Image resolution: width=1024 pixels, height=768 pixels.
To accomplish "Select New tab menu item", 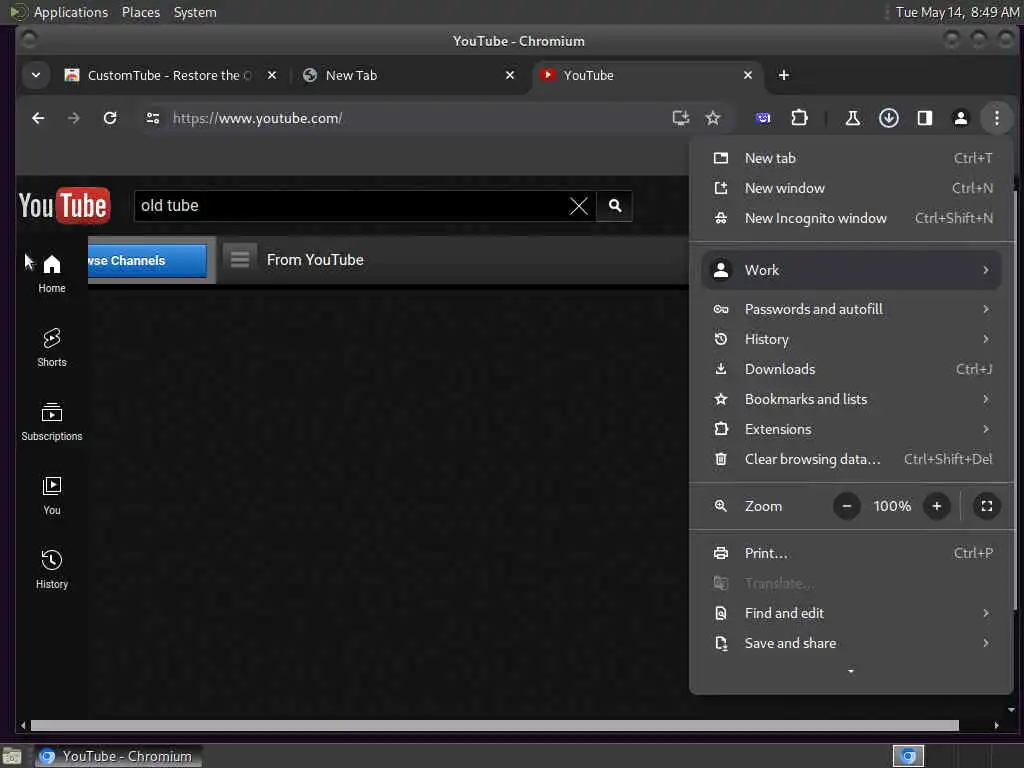I will [x=851, y=158].
